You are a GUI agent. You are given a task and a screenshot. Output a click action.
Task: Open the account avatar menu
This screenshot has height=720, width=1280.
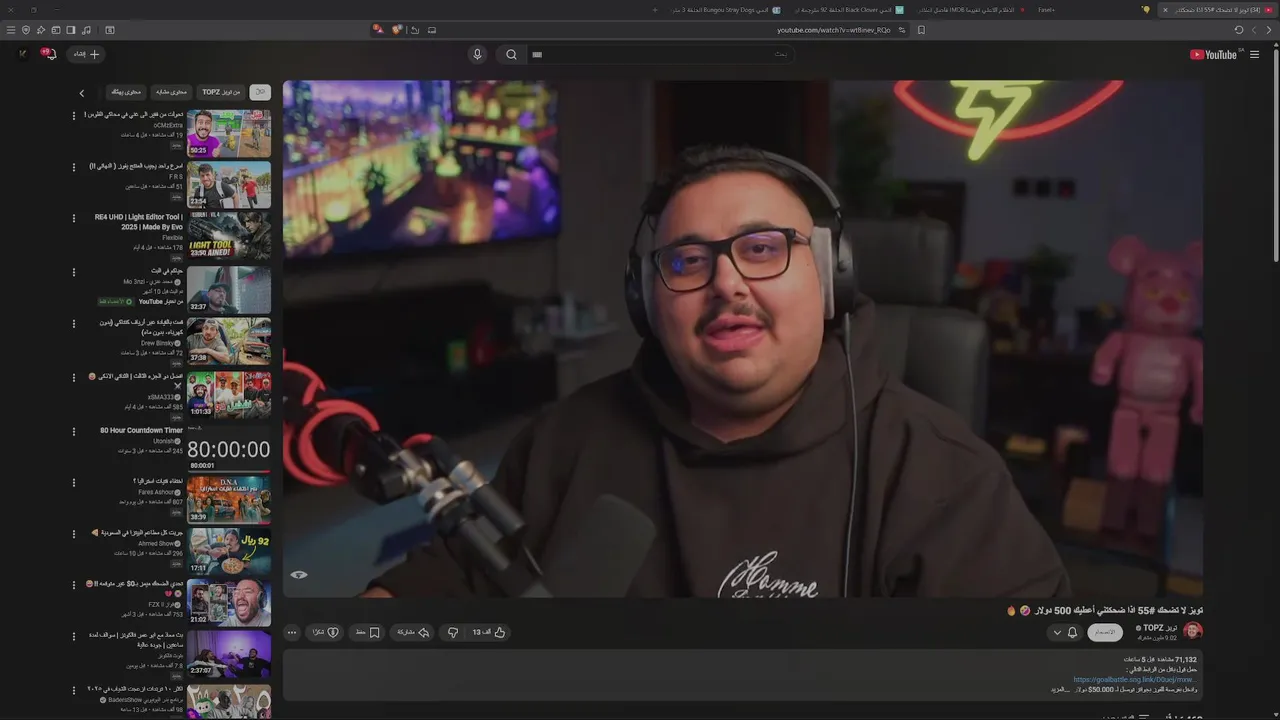(x=22, y=54)
